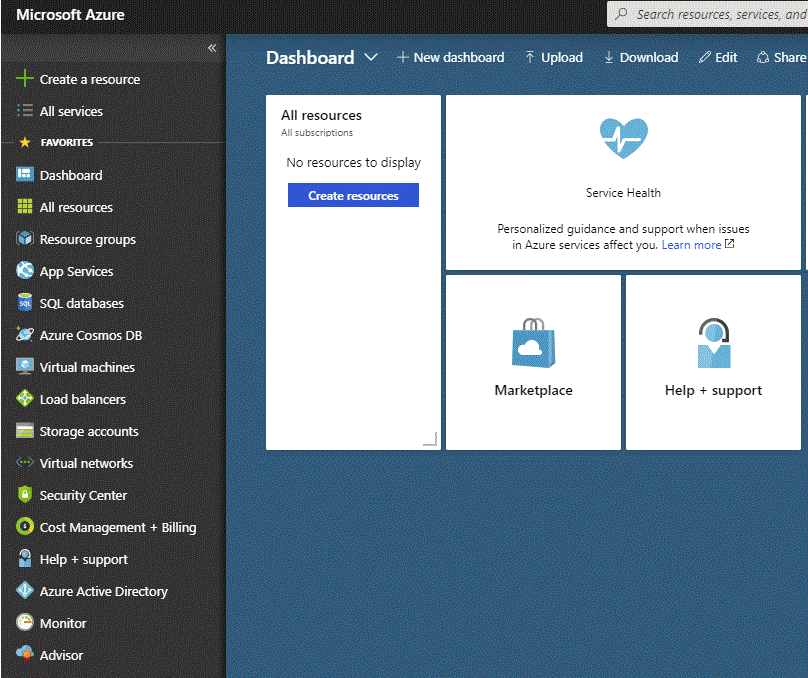Click Share in the dashboard toolbar

point(782,57)
